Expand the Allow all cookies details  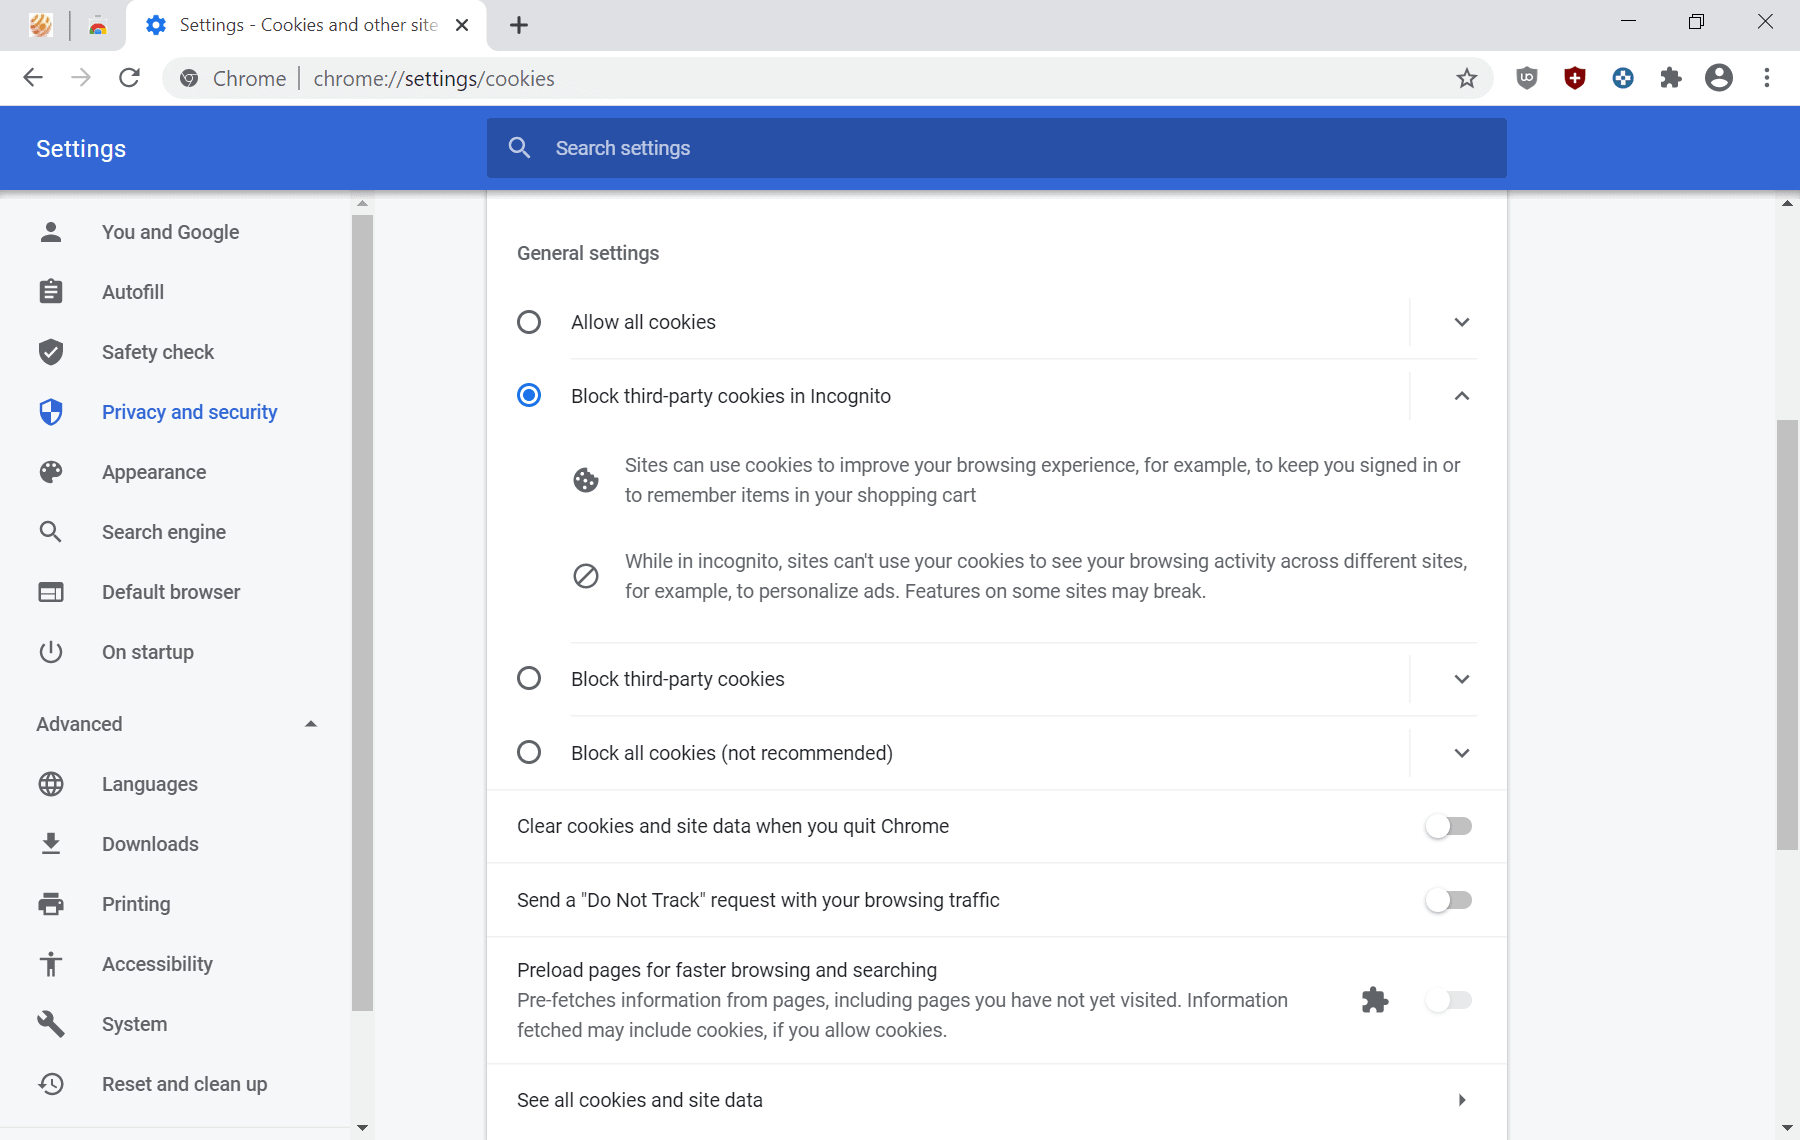1461,322
